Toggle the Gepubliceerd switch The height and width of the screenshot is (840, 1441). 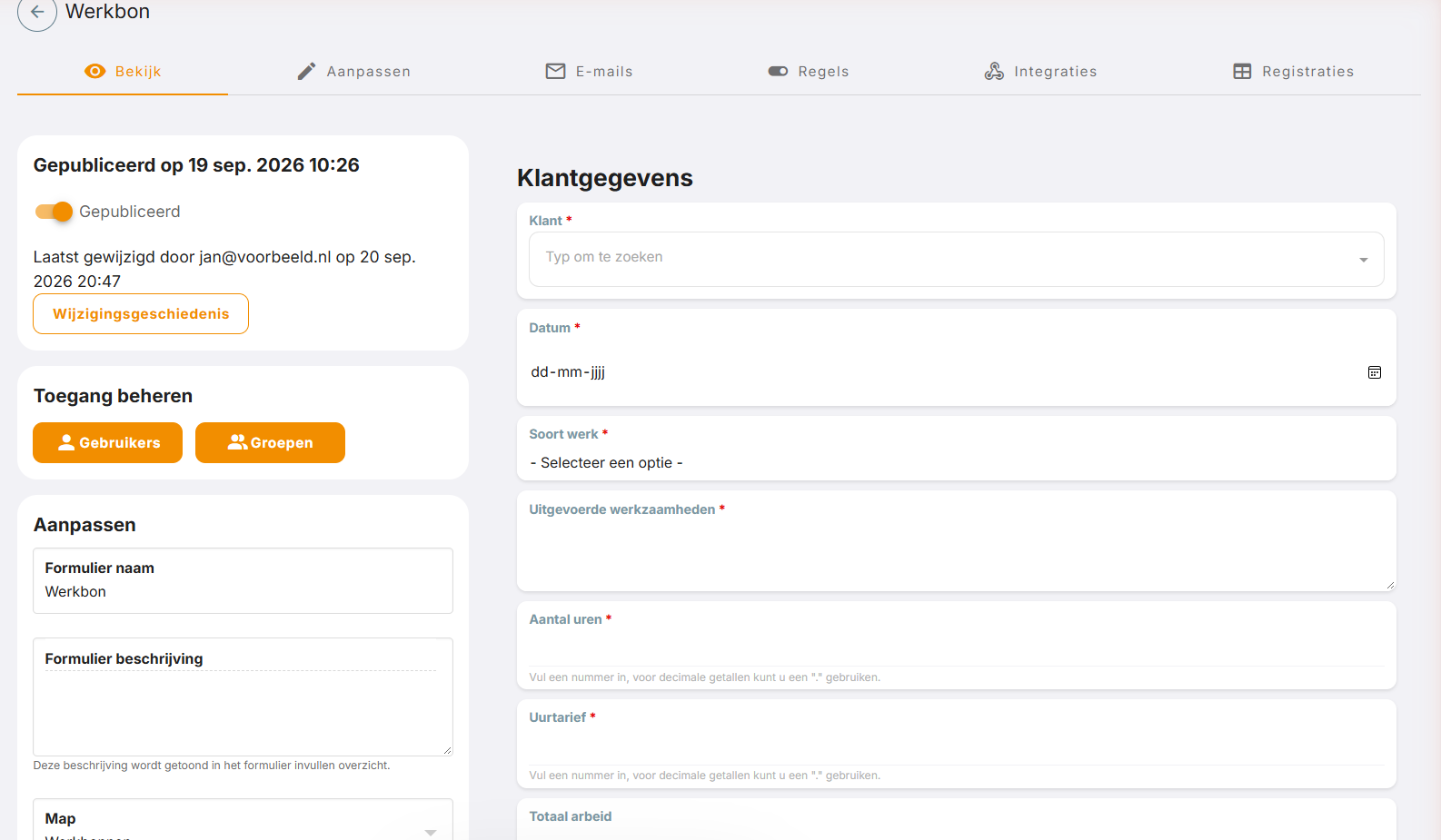coord(54,211)
